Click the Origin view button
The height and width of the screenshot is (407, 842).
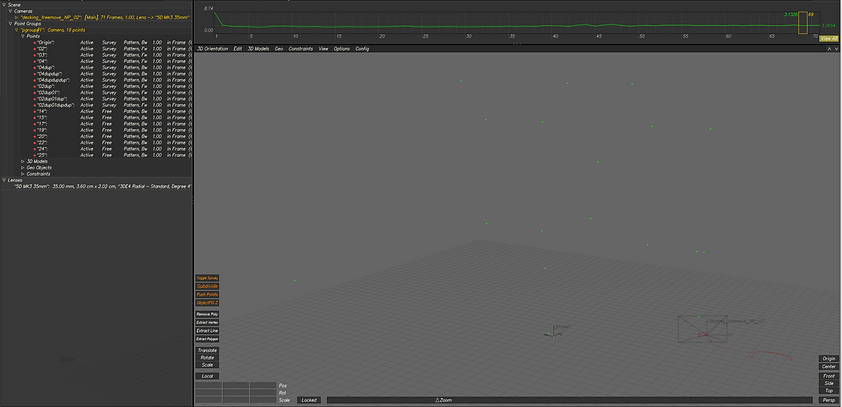(x=829, y=359)
